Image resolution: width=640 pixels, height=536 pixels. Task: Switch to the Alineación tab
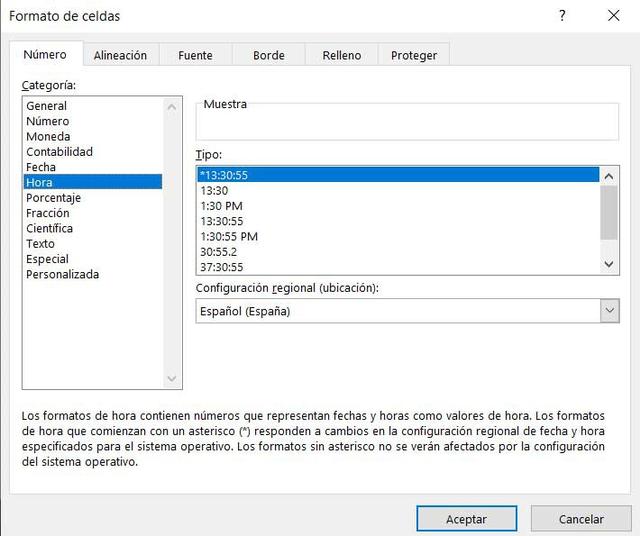(x=120, y=55)
